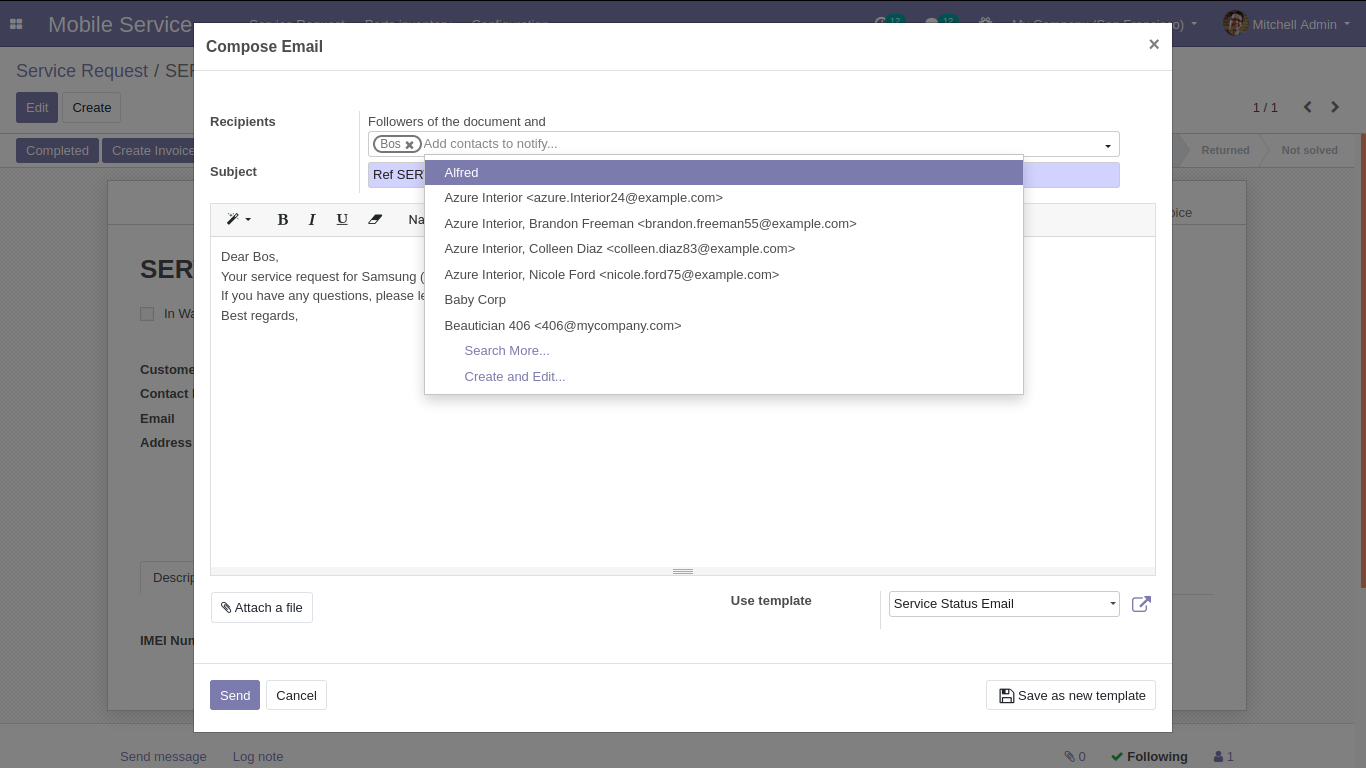Viewport: 1366px width, 768px height.
Task: Select the Not solved status stage
Action: coord(1309,150)
